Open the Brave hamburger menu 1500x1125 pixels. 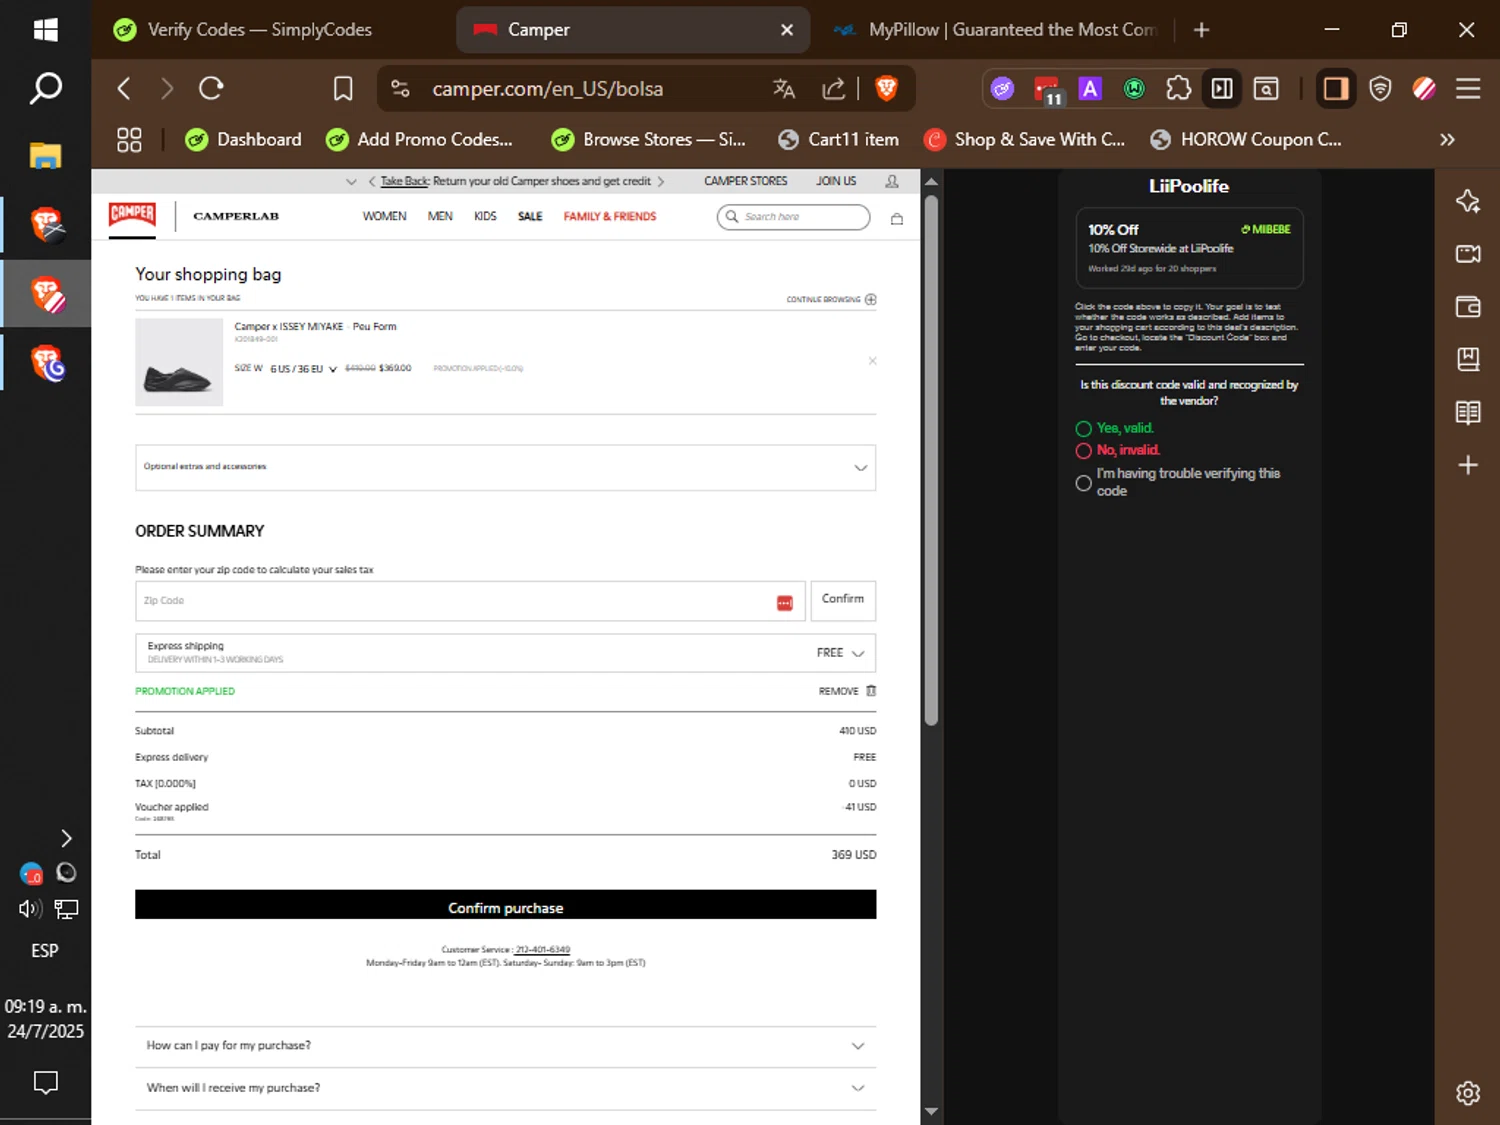pos(1468,89)
